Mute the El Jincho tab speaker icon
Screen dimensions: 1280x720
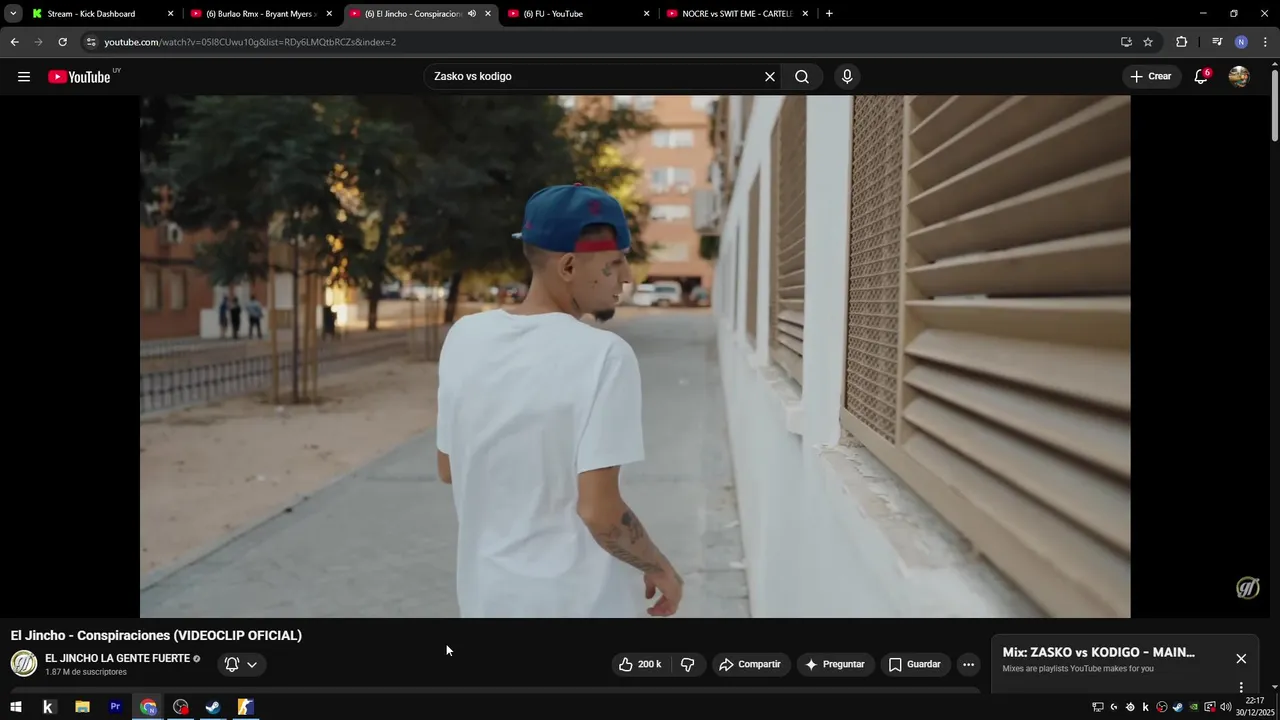click(x=472, y=14)
